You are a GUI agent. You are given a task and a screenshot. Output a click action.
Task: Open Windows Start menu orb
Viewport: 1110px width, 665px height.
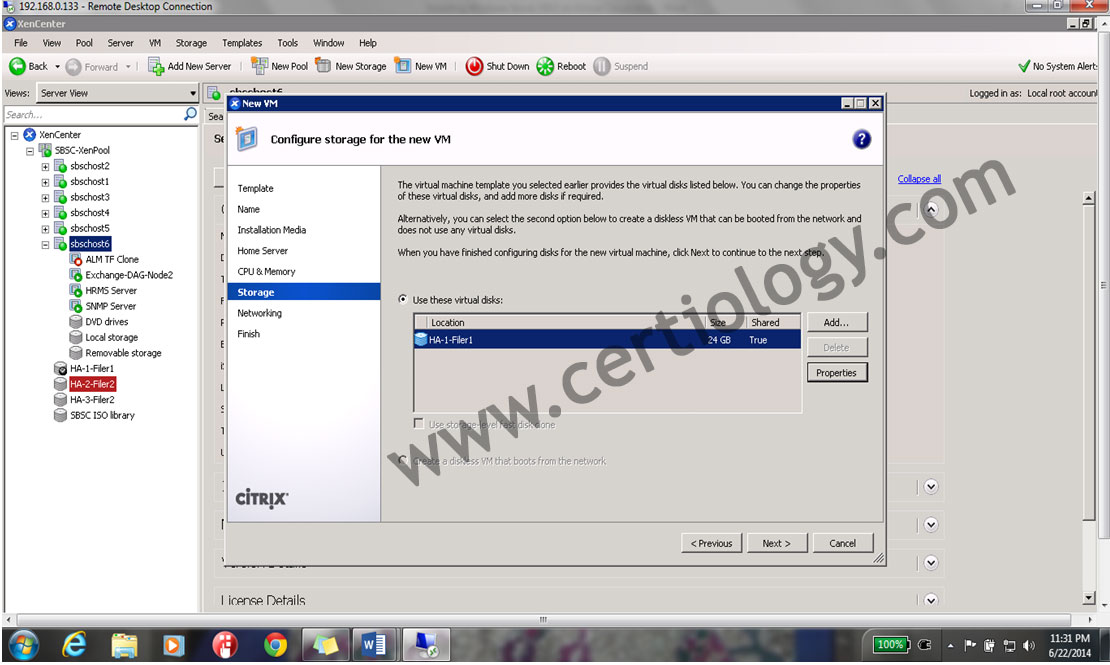click(x=24, y=644)
